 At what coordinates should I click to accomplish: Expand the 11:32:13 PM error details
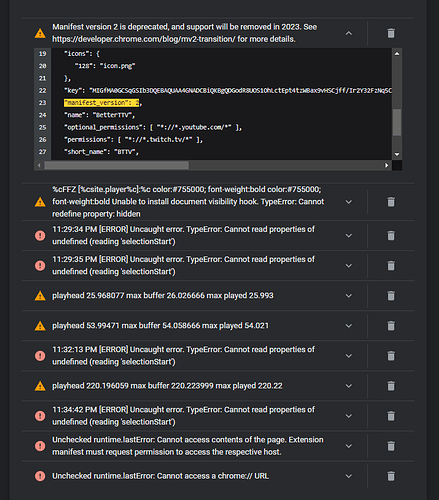349,356
